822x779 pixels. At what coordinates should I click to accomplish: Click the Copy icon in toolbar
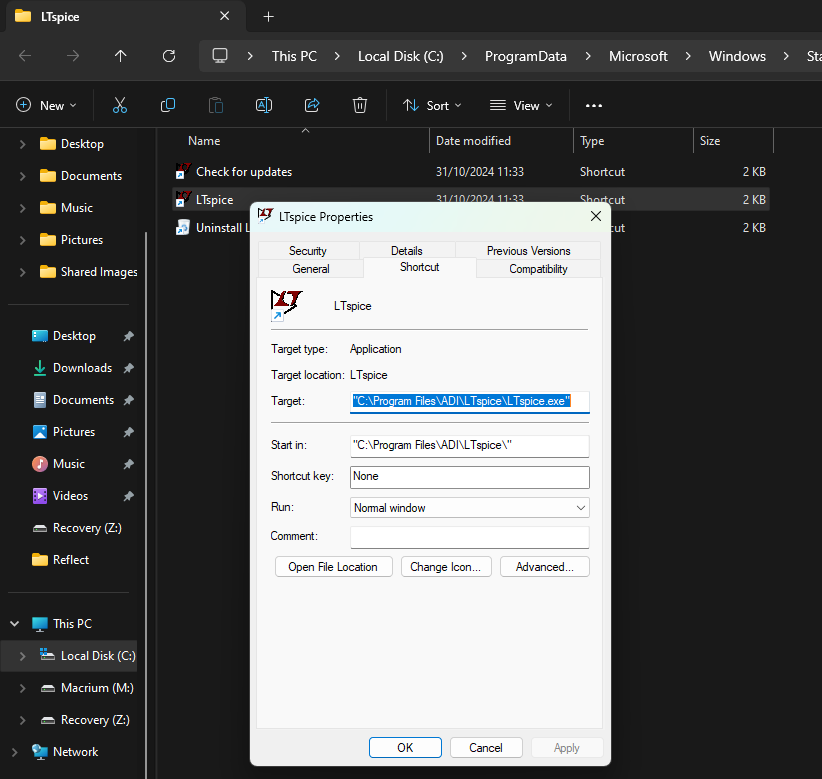pos(168,105)
